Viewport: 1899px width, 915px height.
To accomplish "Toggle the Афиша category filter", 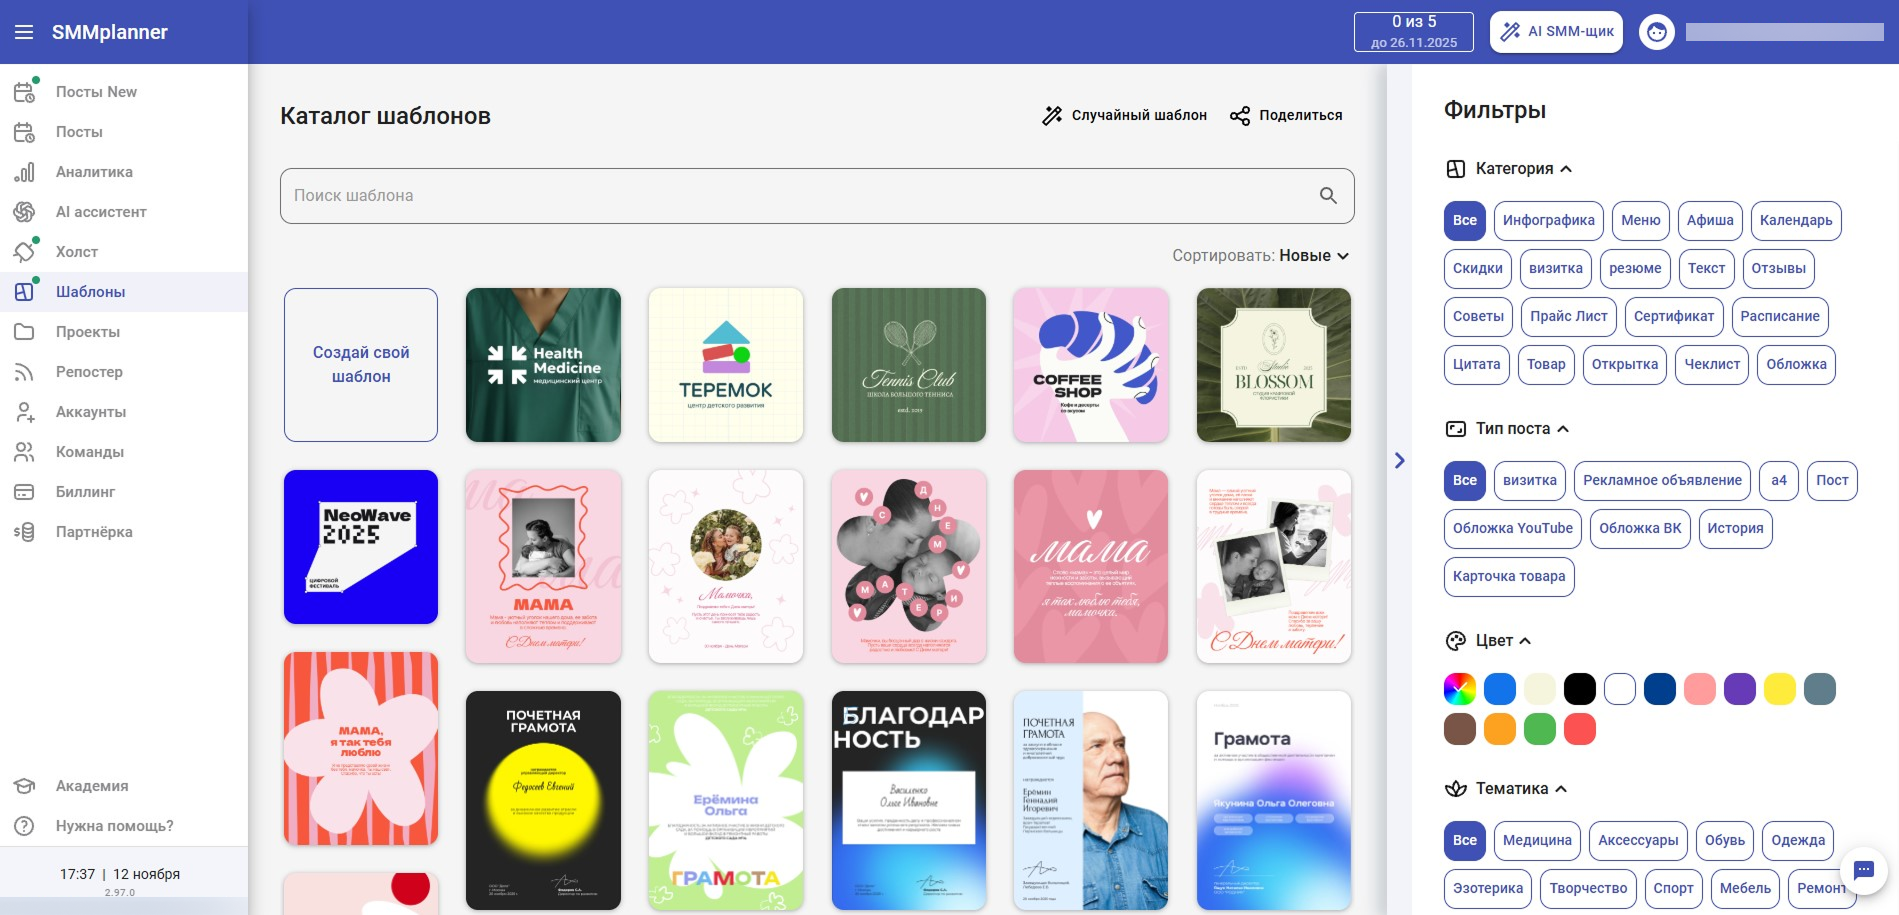I will click(1710, 221).
